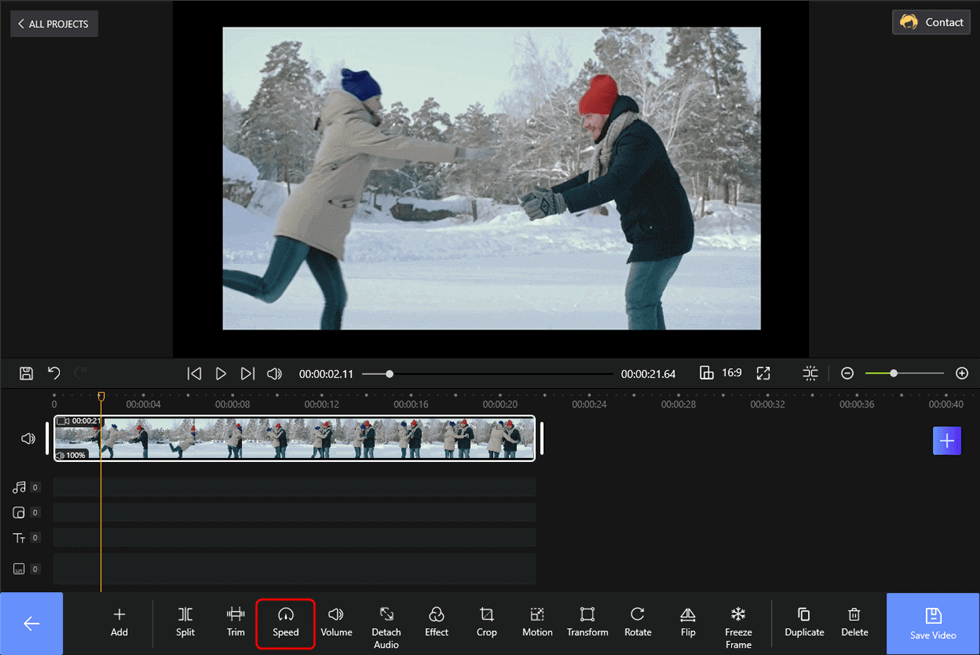Select the text track icon
This screenshot has height=655, width=980.
pos(19,538)
